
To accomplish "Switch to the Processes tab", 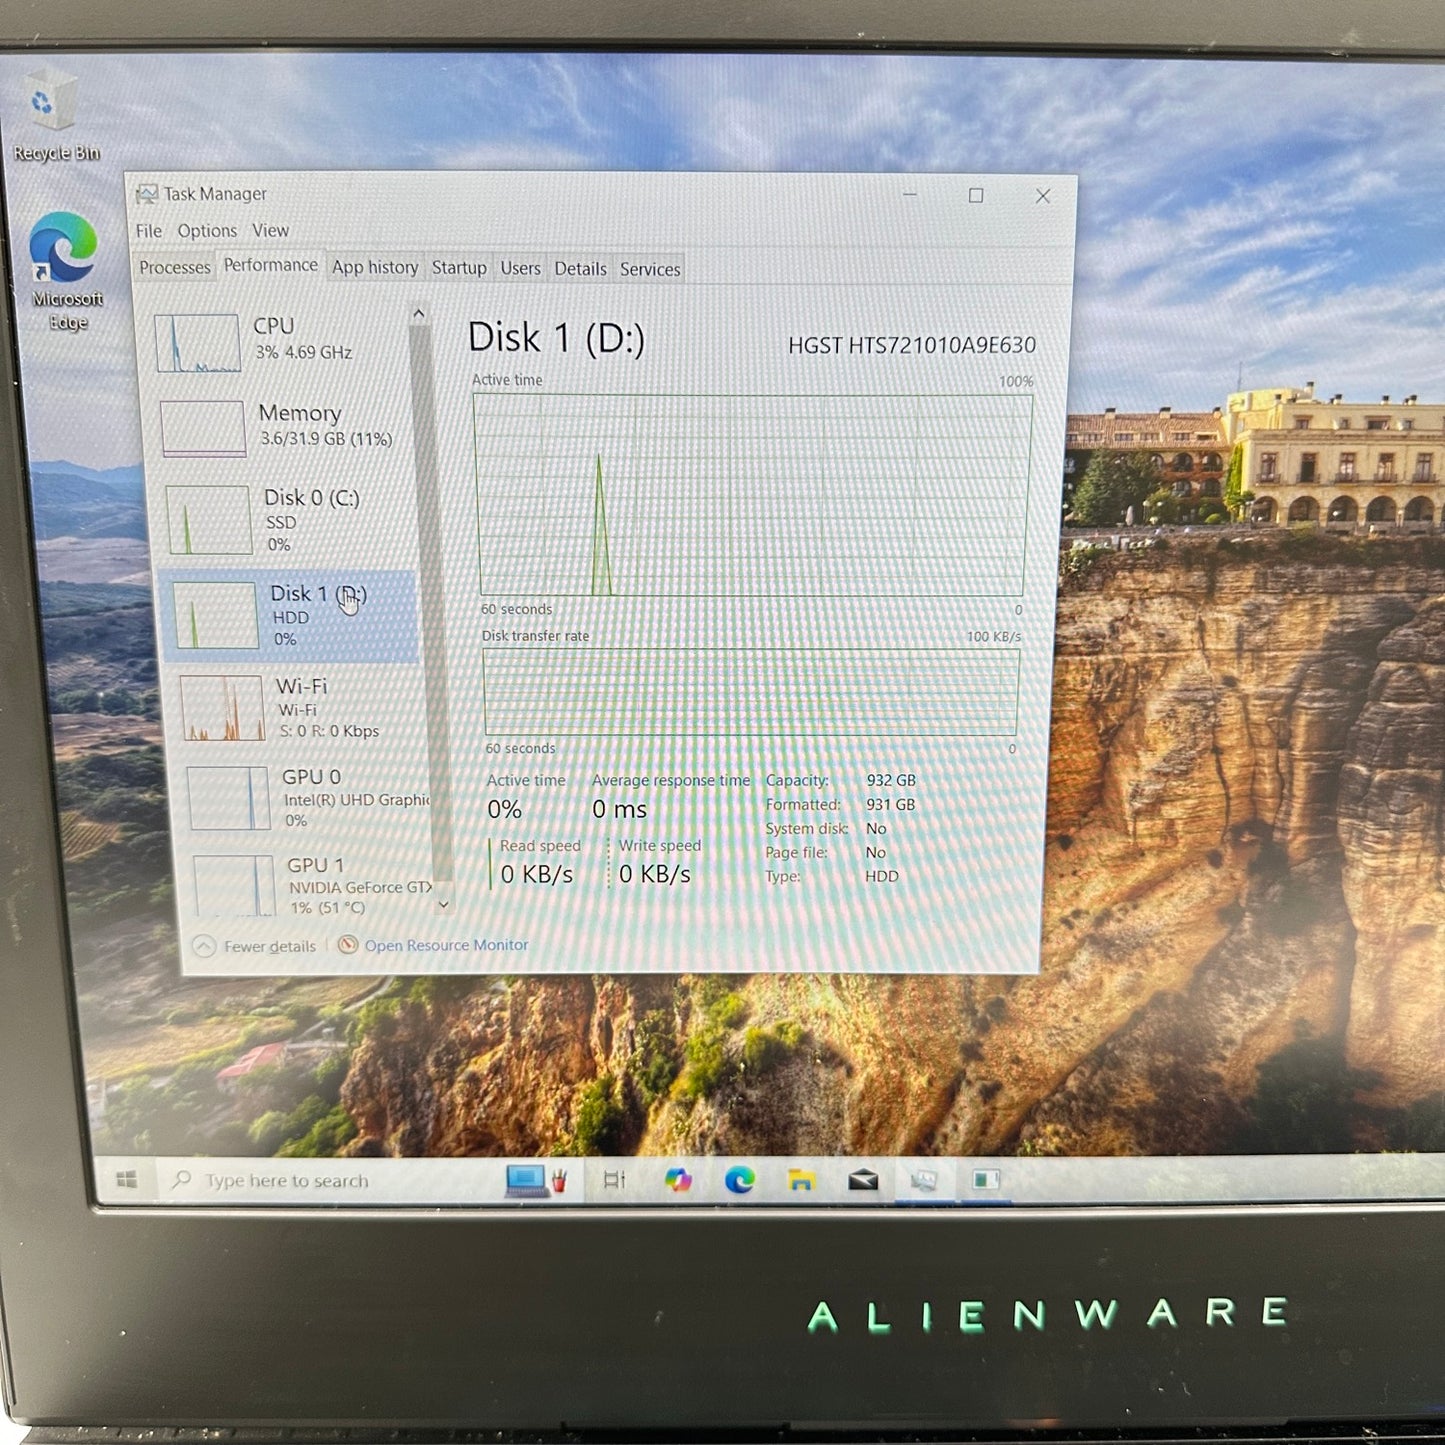I will pyautogui.click(x=175, y=268).
